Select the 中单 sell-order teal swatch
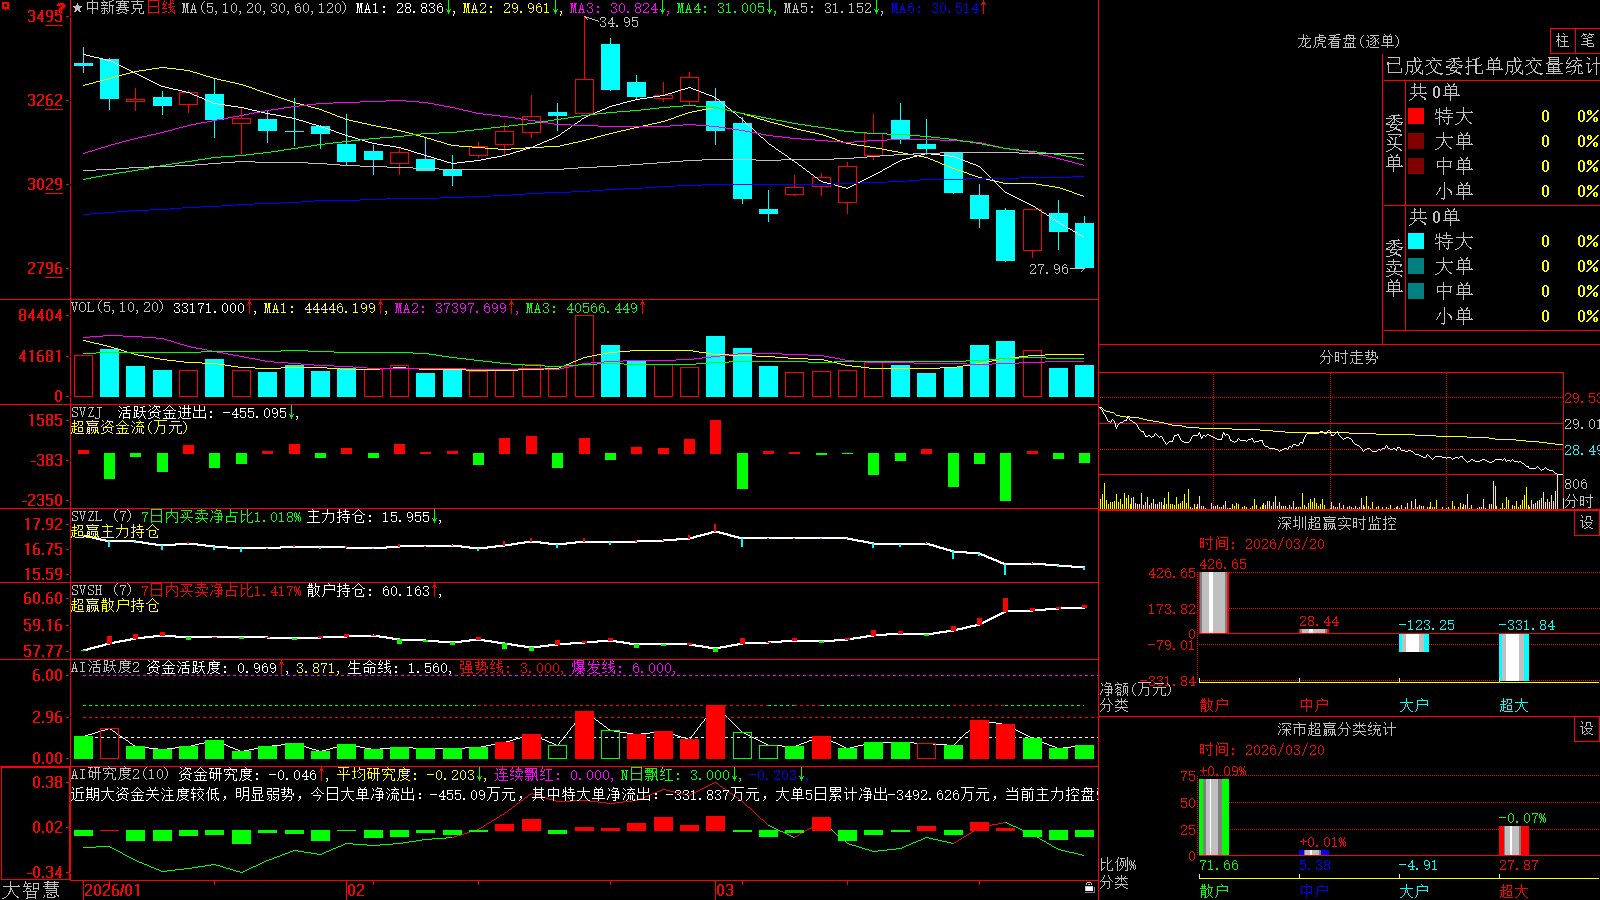The height and width of the screenshot is (900, 1600). point(1416,291)
